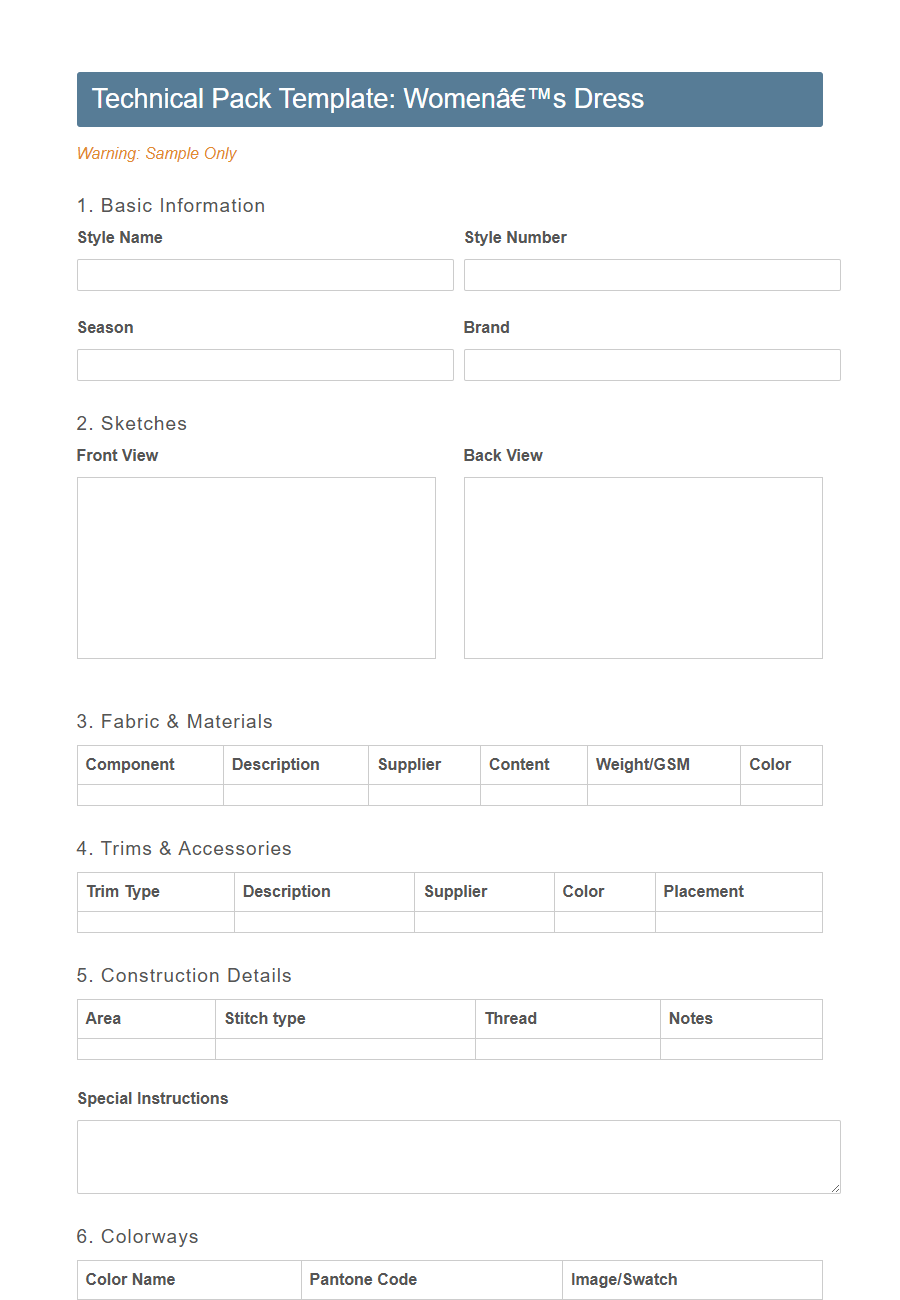Click inside the Back View sketch box
Image resolution: width=900 pixels, height=1300 pixels.
coord(643,567)
